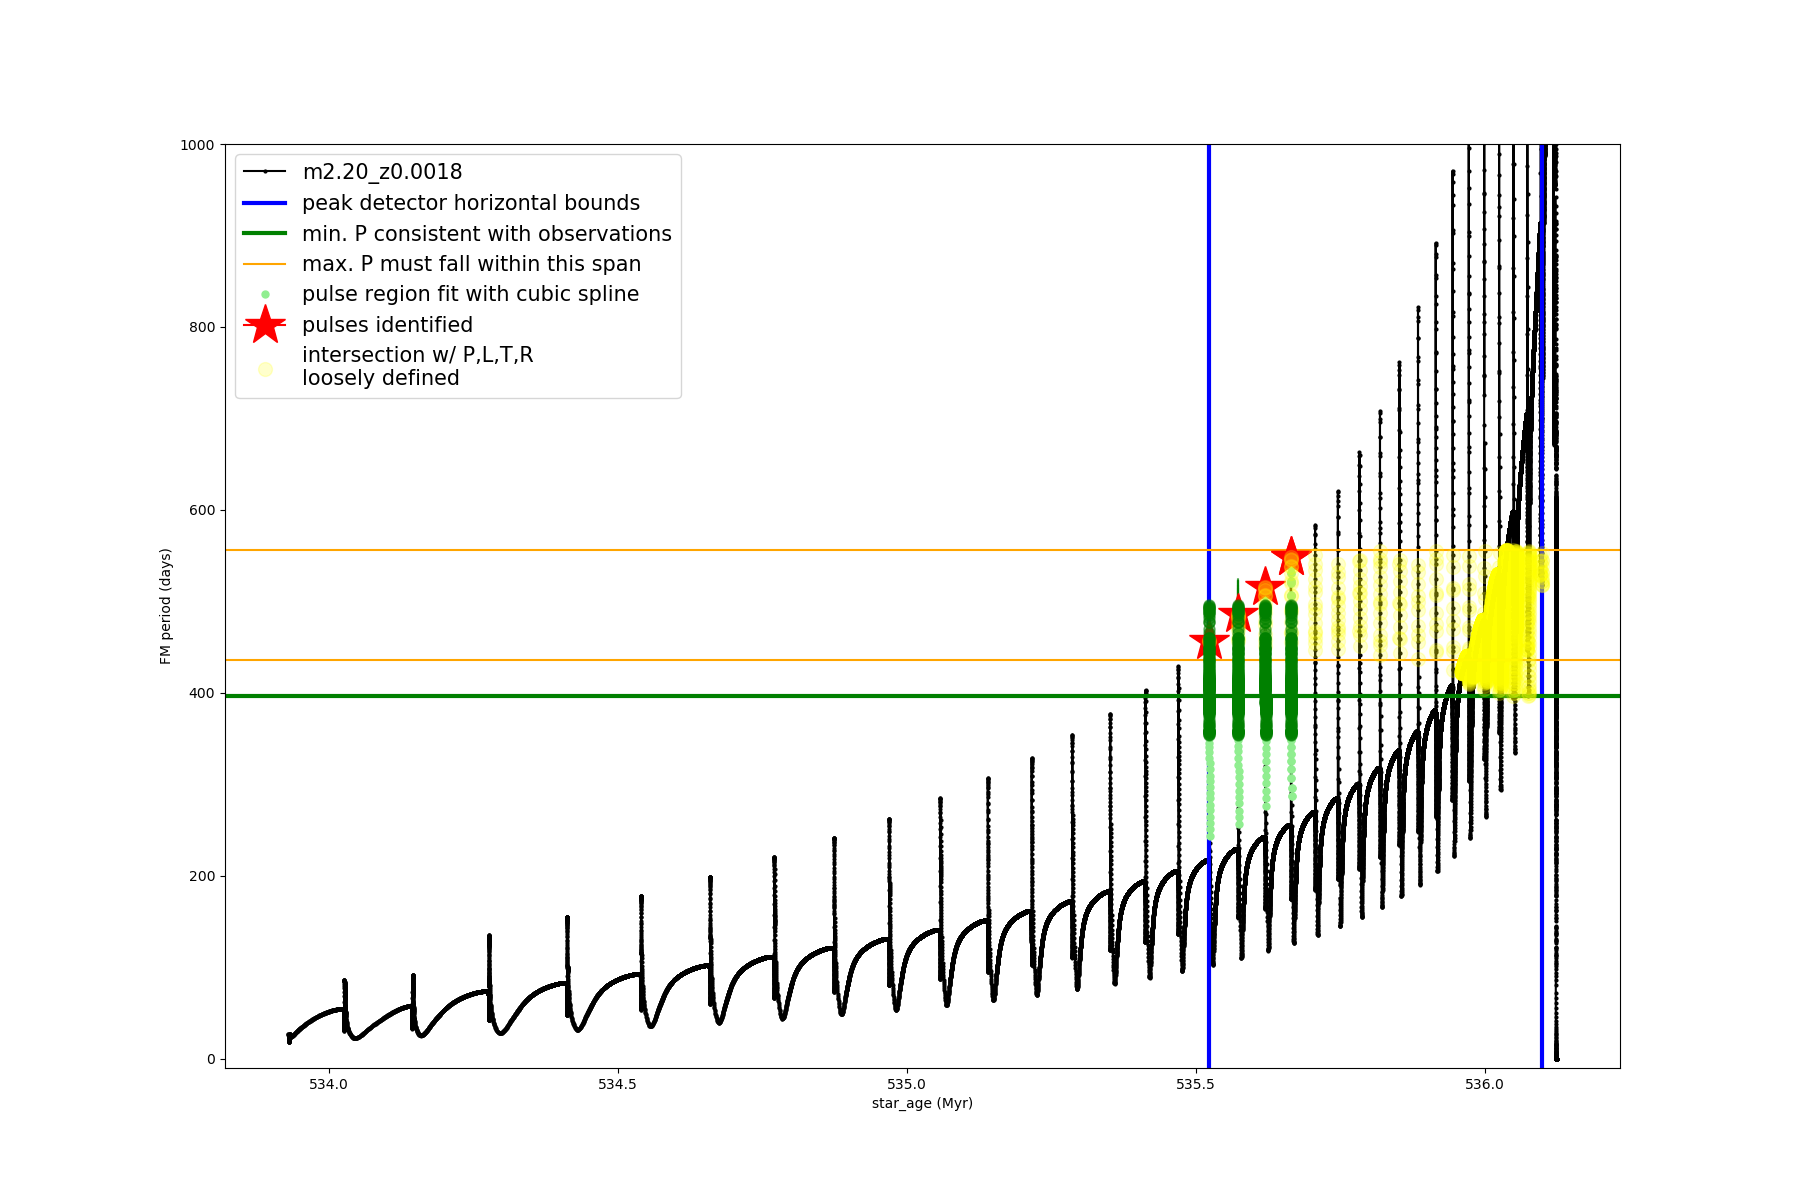Click the 'peak detector horizontal bounds' legend label

pyautogui.click(x=470, y=203)
